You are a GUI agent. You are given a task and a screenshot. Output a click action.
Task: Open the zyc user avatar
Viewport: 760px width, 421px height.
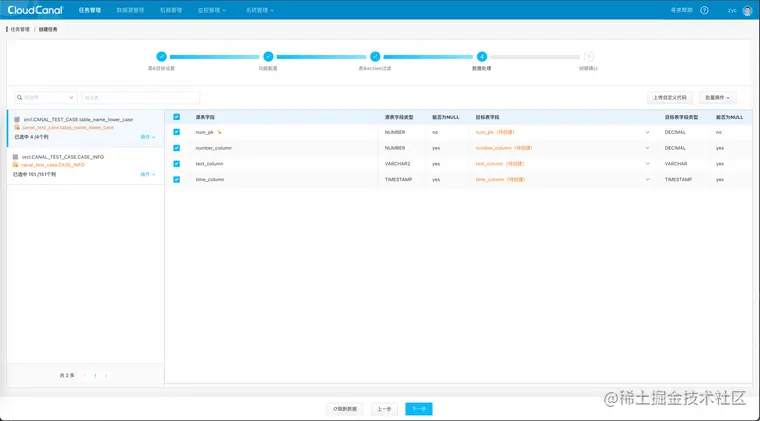[x=747, y=10]
